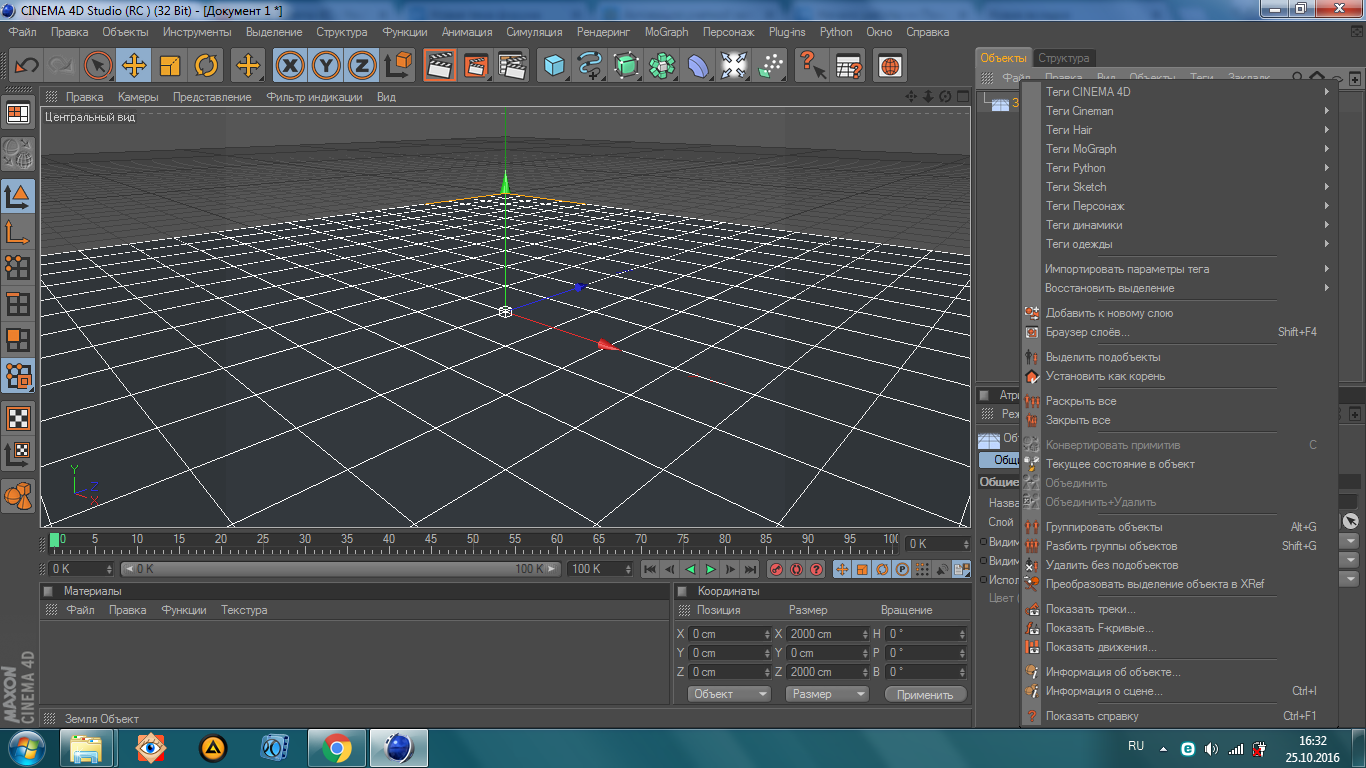The height and width of the screenshot is (768, 1366).
Task: Click the Model mode icon in sidebar
Action: coord(18,196)
